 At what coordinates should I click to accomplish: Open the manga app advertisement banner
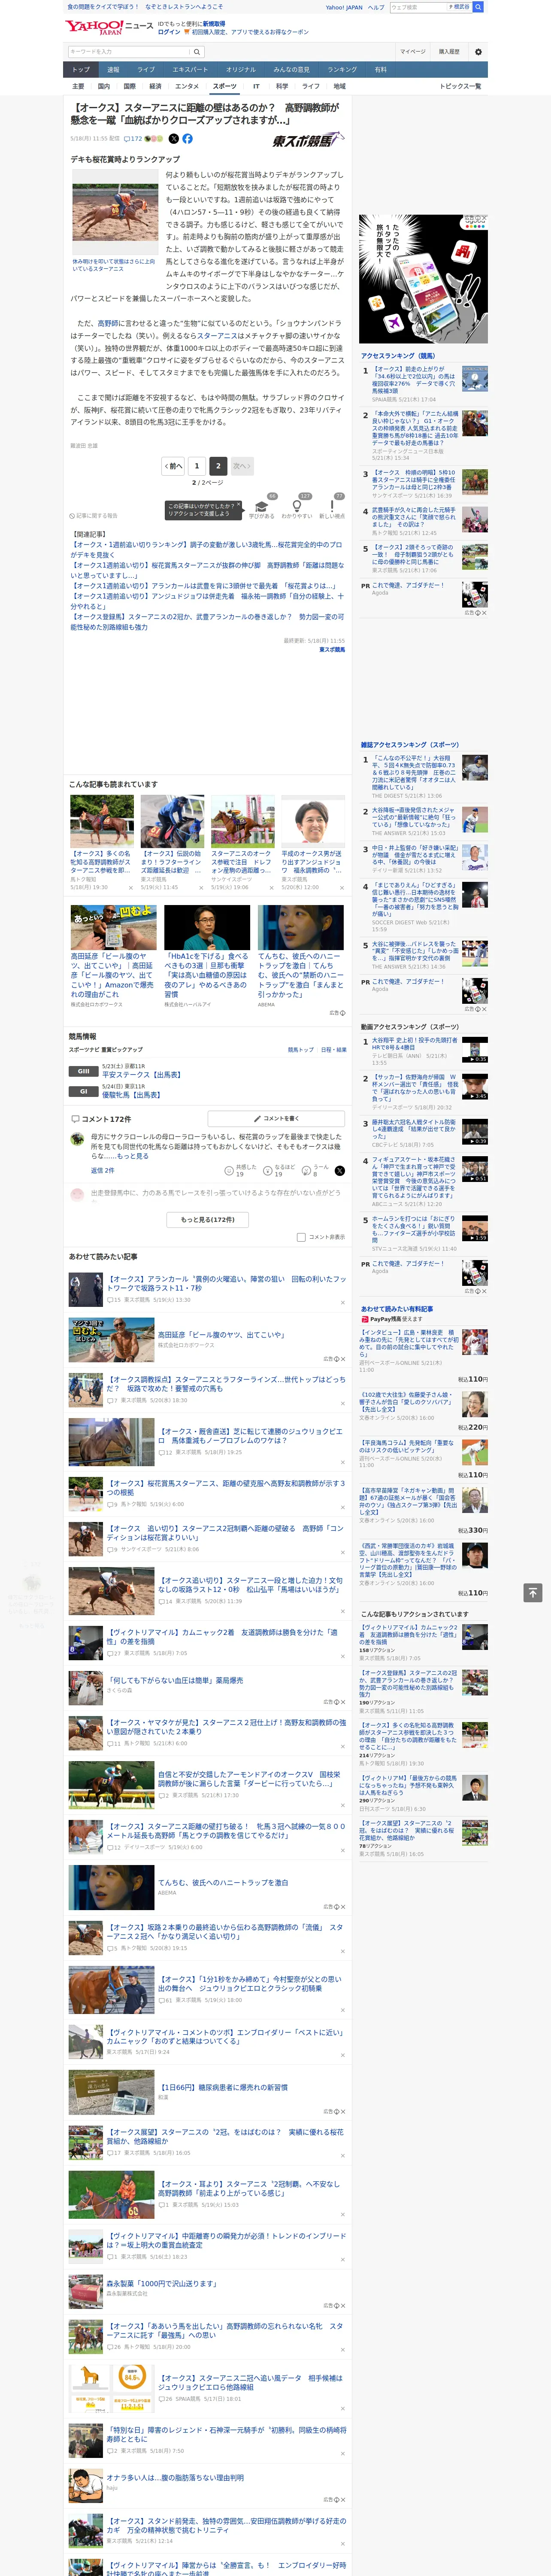pos(424,279)
